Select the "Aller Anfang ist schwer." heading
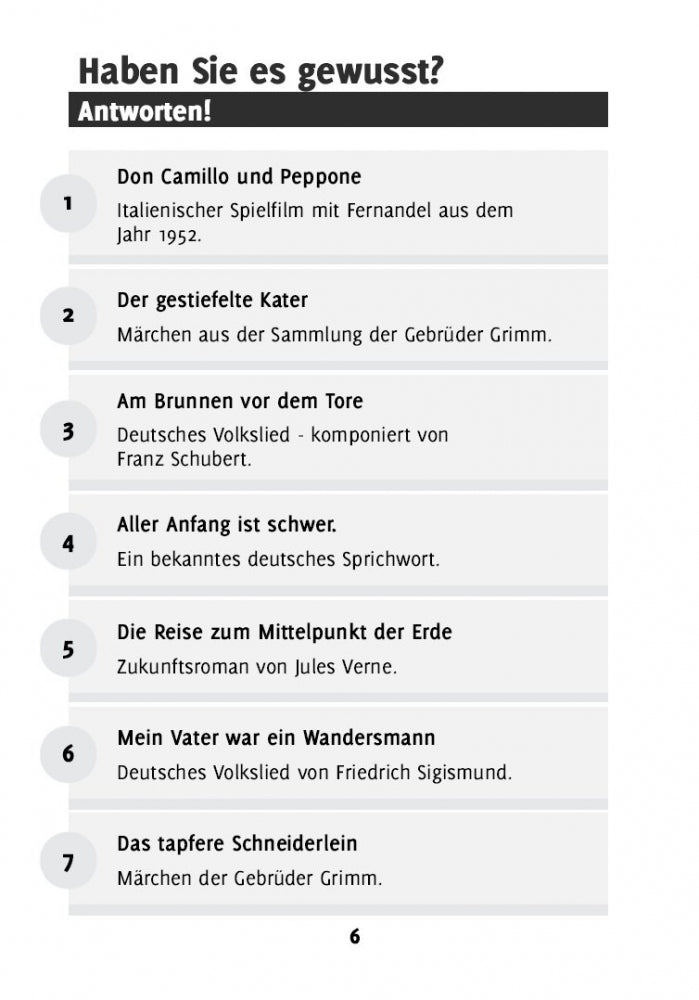 pyautogui.click(x=227, y=524)
